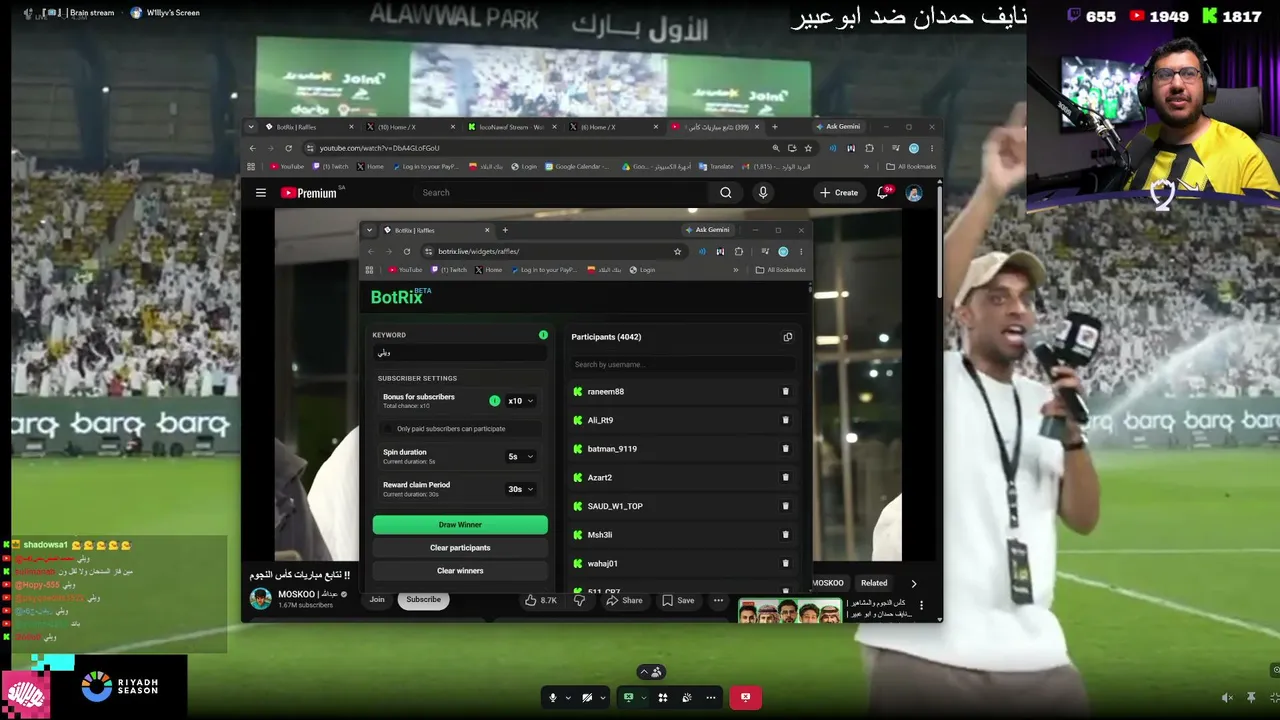
Task: Expand the participants panel above call bar
Action: (651, 672)
